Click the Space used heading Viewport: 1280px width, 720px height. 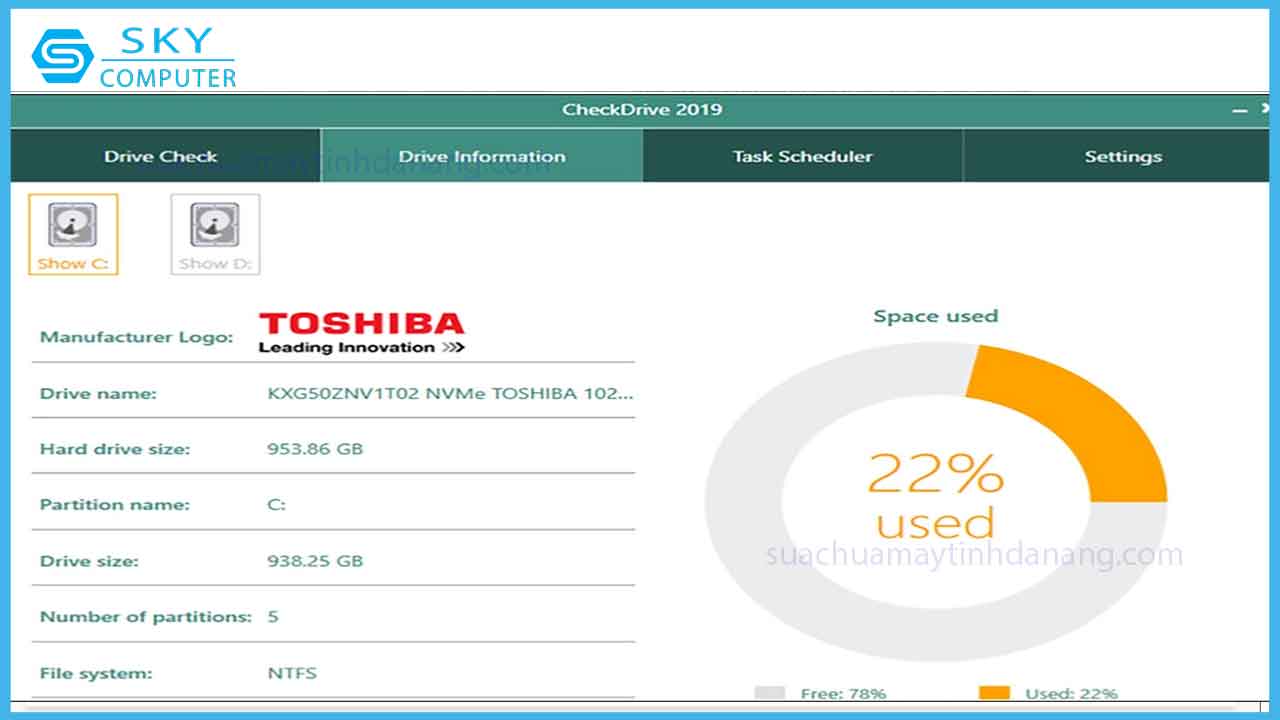coord(936,316)
